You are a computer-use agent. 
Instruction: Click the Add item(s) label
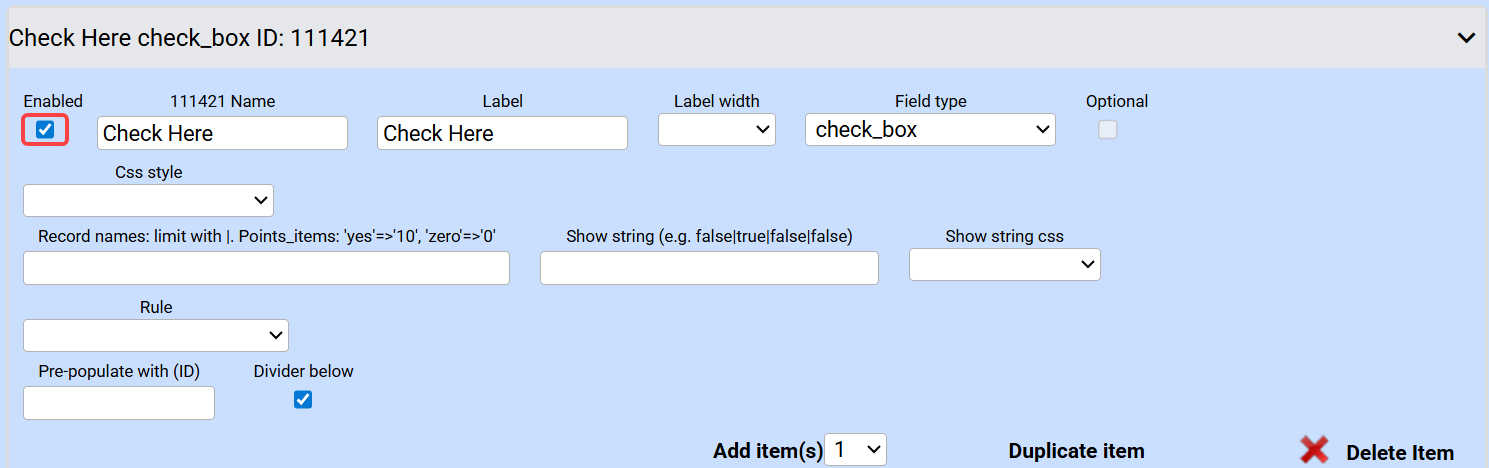click(x=767, y=451)
